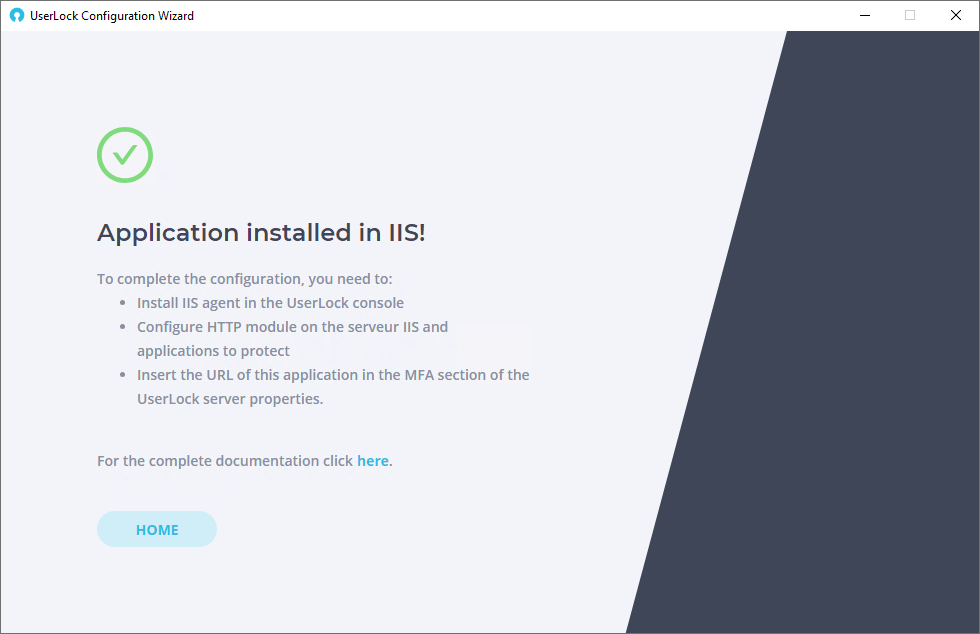Click the bullet dot before "Install IIS agent"

point(122,303)
